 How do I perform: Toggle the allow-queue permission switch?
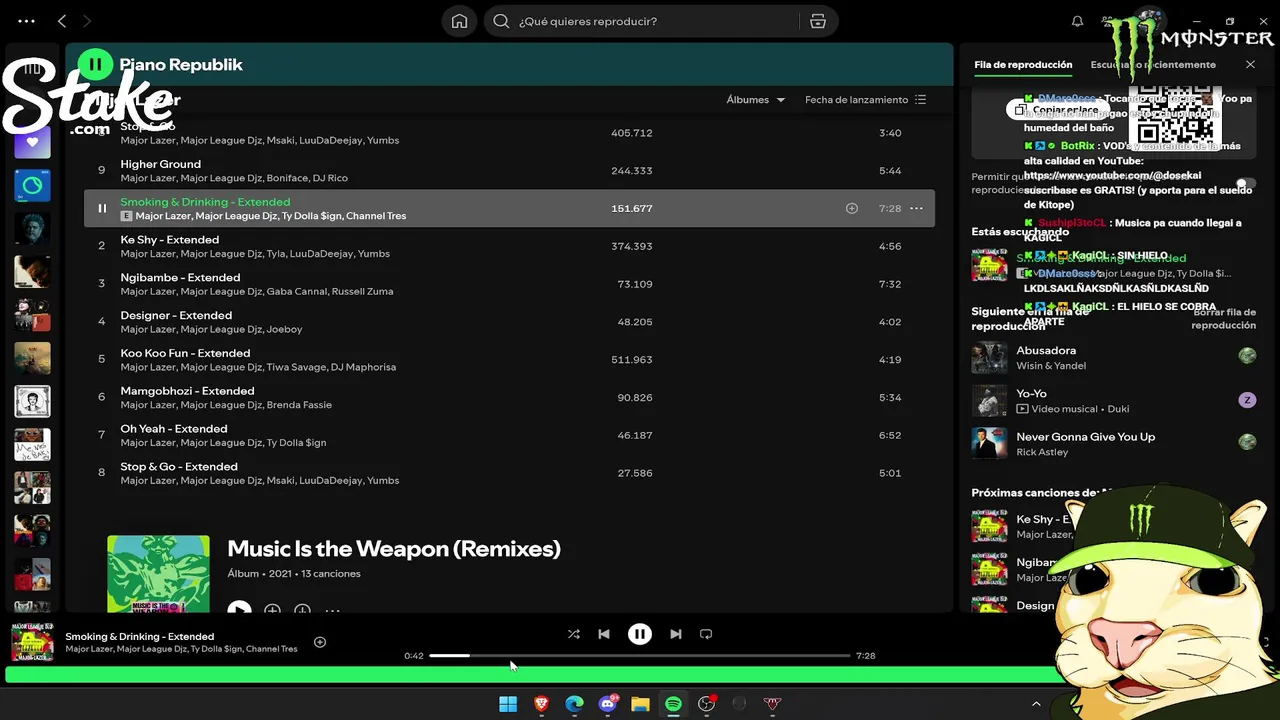tap(1244, 184)
